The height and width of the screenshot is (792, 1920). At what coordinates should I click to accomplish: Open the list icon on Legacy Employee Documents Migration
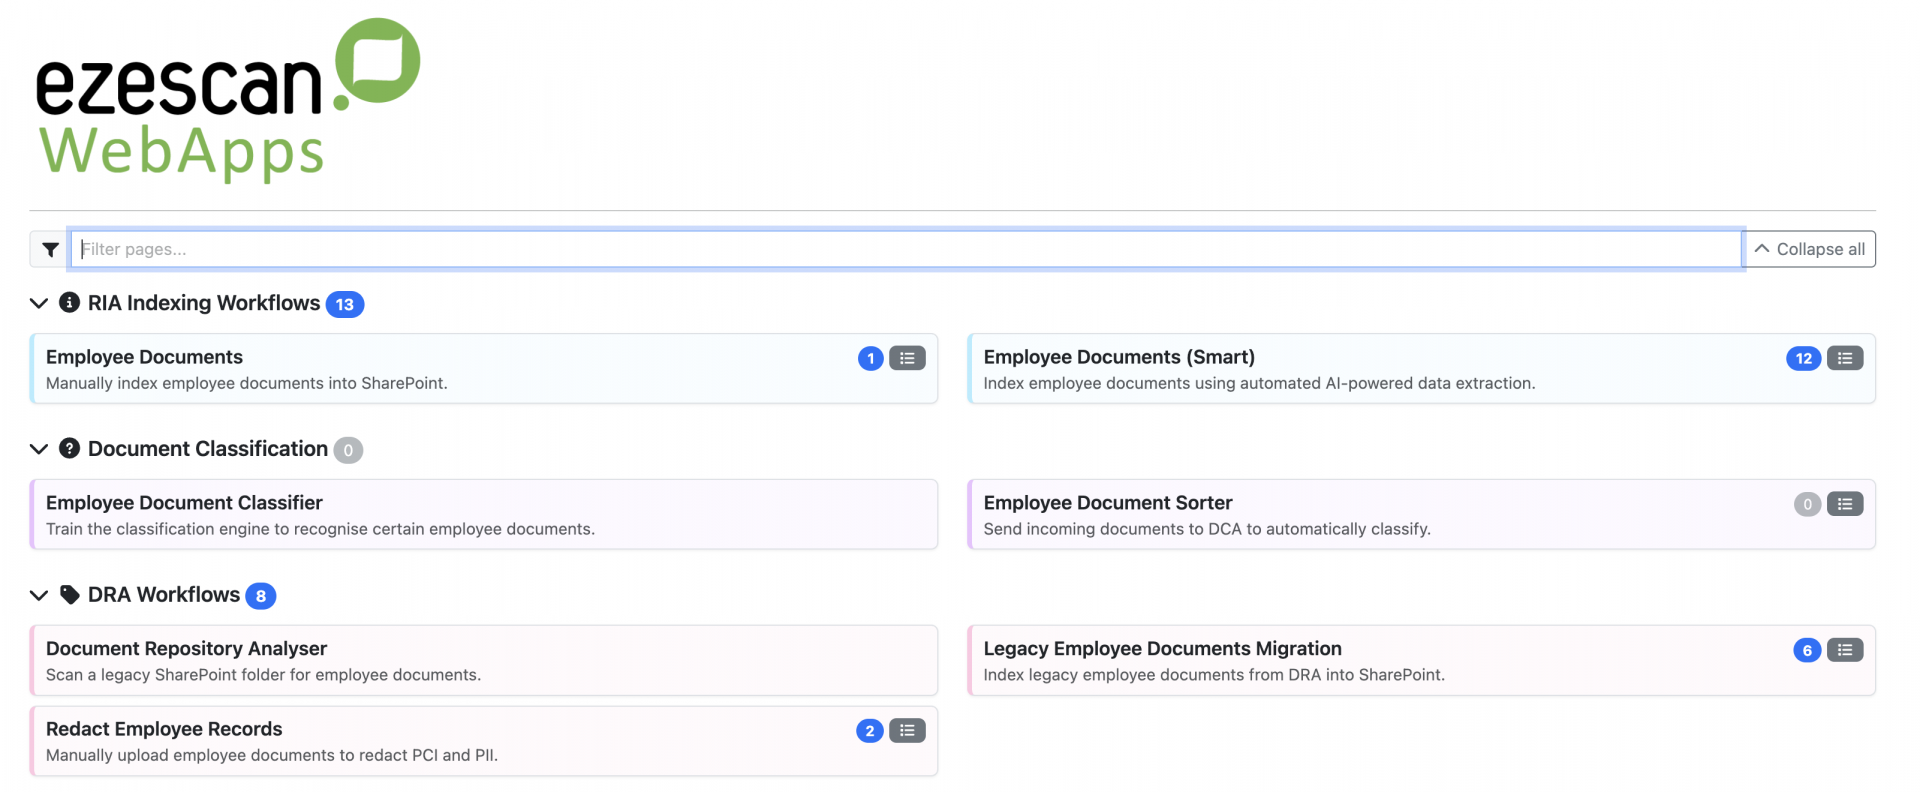(x=1845, y=650)
